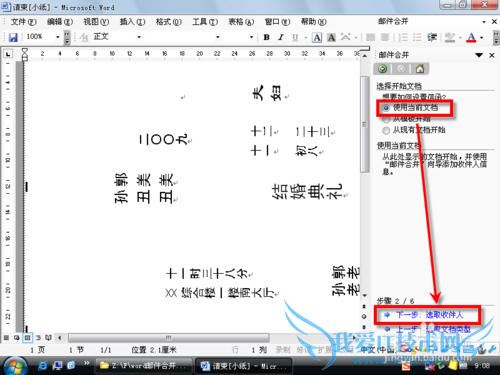Apply Italic formatting
500x375 pixels.
click(281, 37)
